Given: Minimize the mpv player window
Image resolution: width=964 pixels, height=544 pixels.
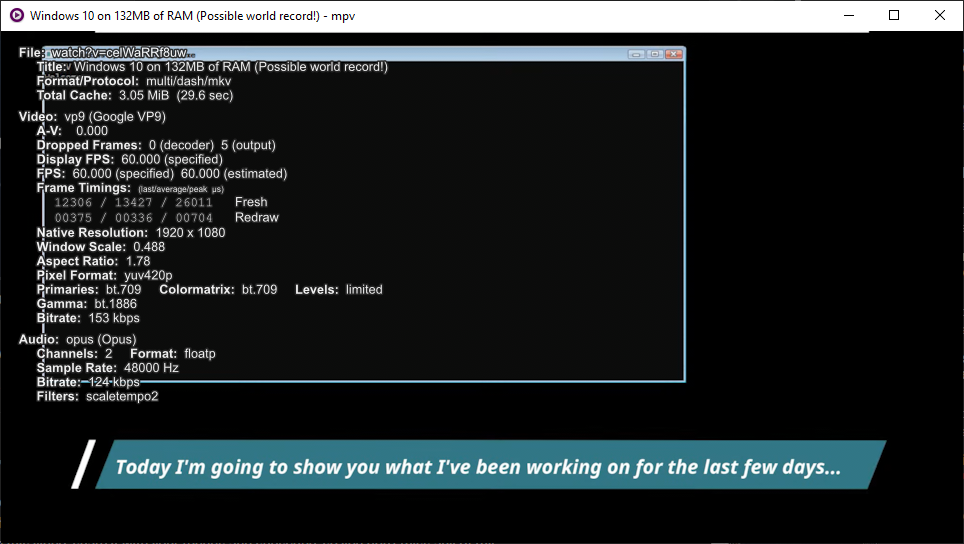Looking at the screenshot, I should 849,15.
